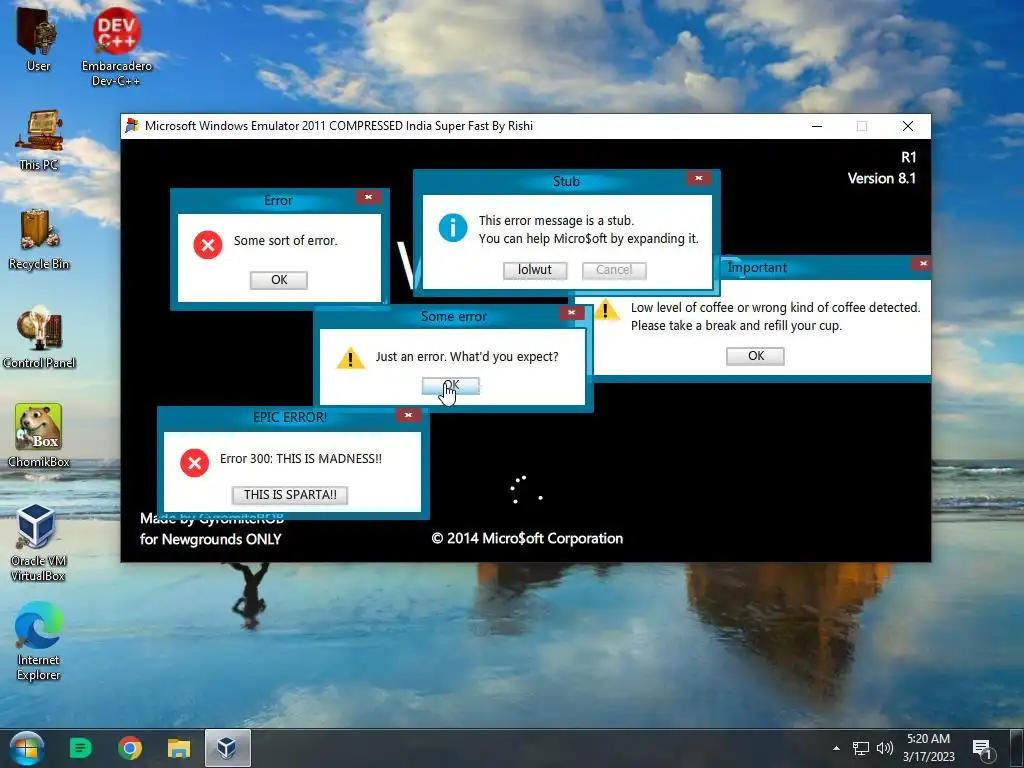This screenshot has height=768, width=1024.
Task: Close the Microsoft Windows Emulator window
Action: pyautogui.click(x=908, y=126)
